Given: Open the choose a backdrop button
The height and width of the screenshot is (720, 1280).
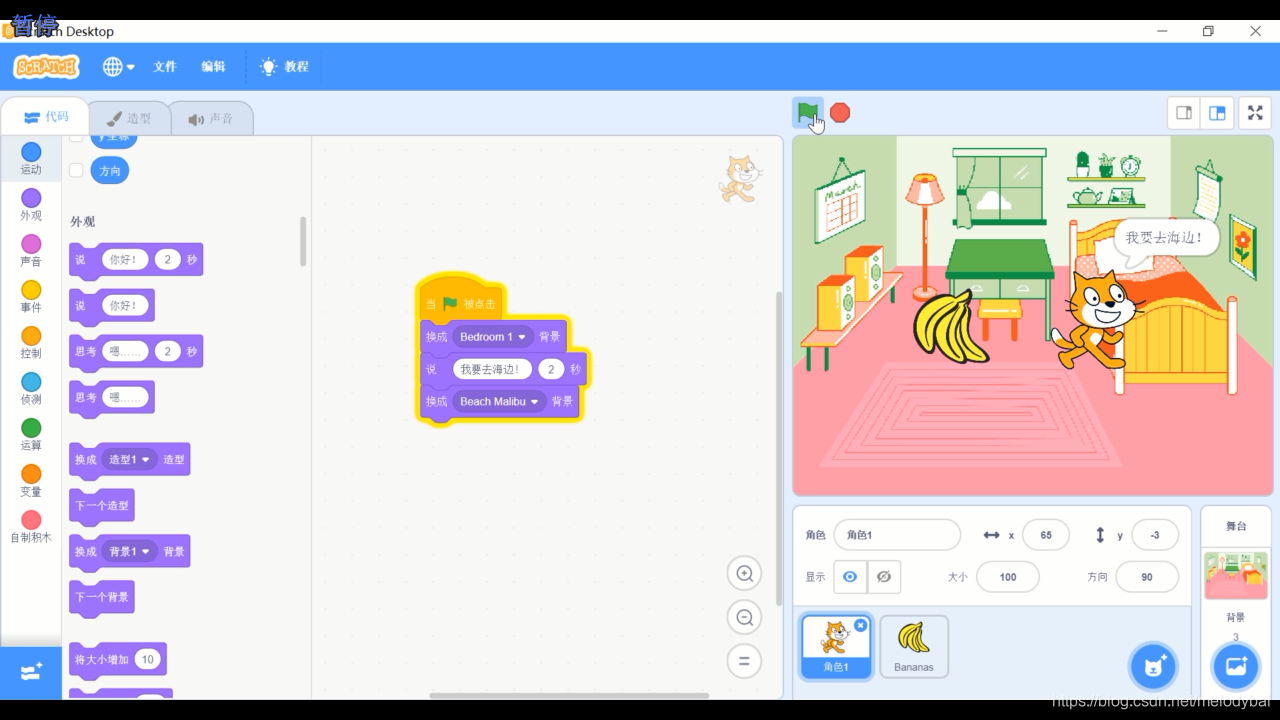Looking at the screenshot, I should [x=1236, y=666].
